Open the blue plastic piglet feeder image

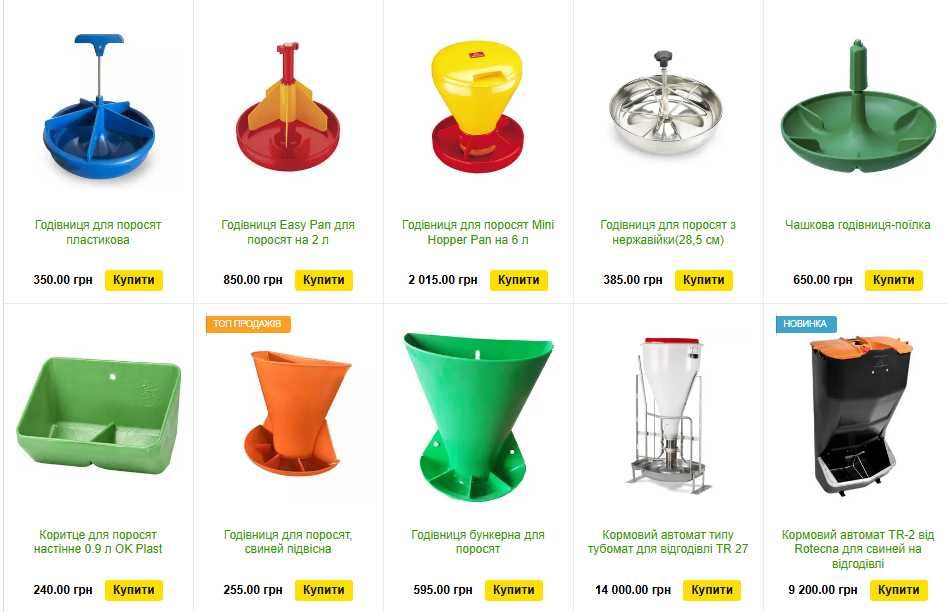click(98, 106)
